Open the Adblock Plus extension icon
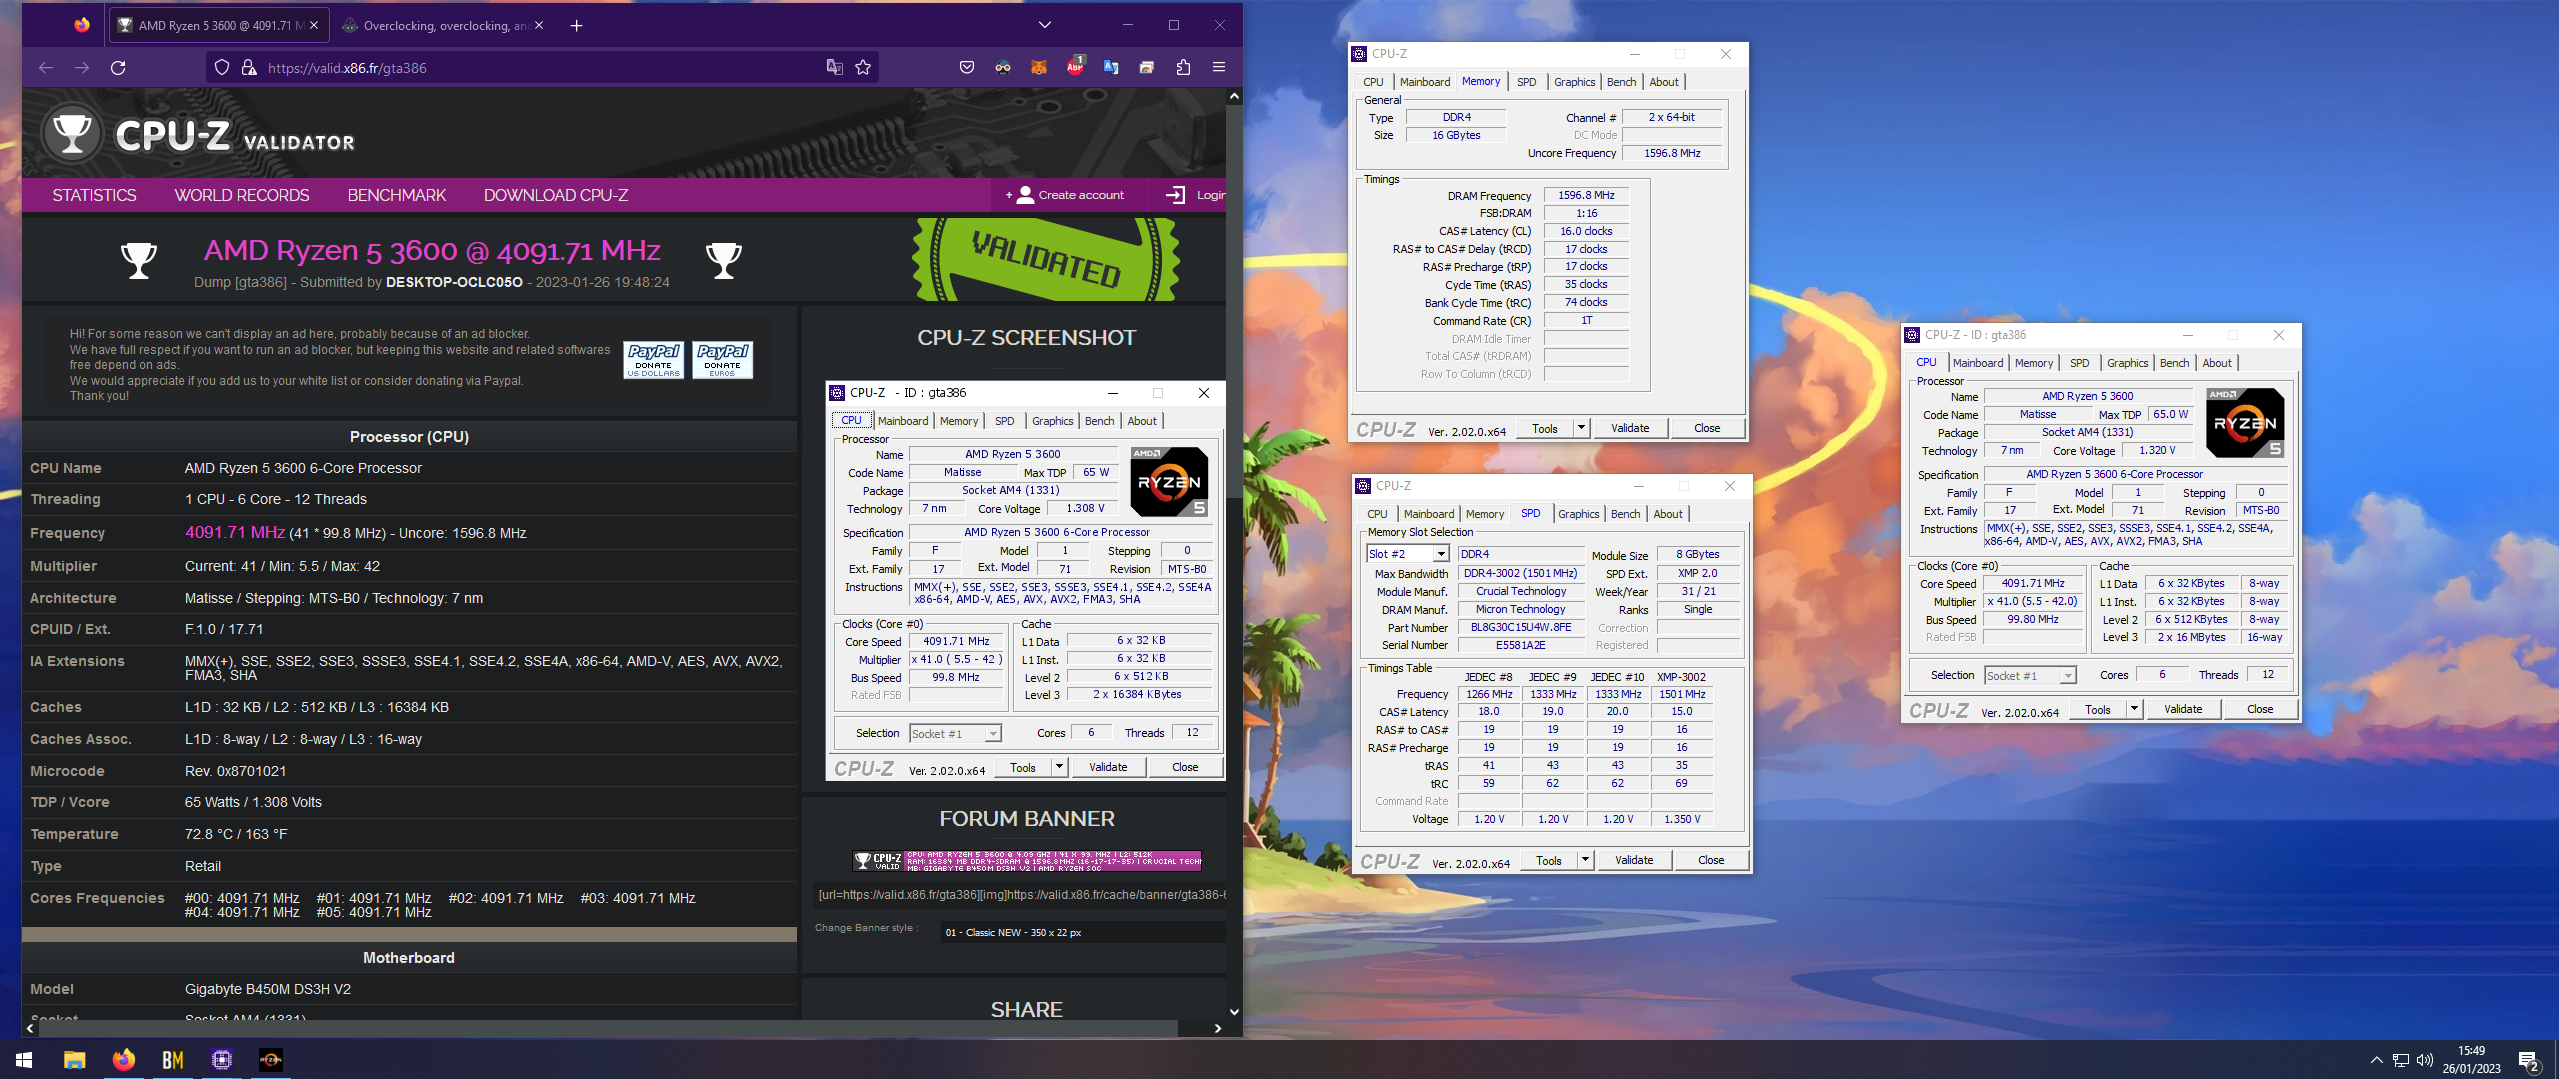The height and width of the screenshot is (1079, 2559). pos(1075,68)
